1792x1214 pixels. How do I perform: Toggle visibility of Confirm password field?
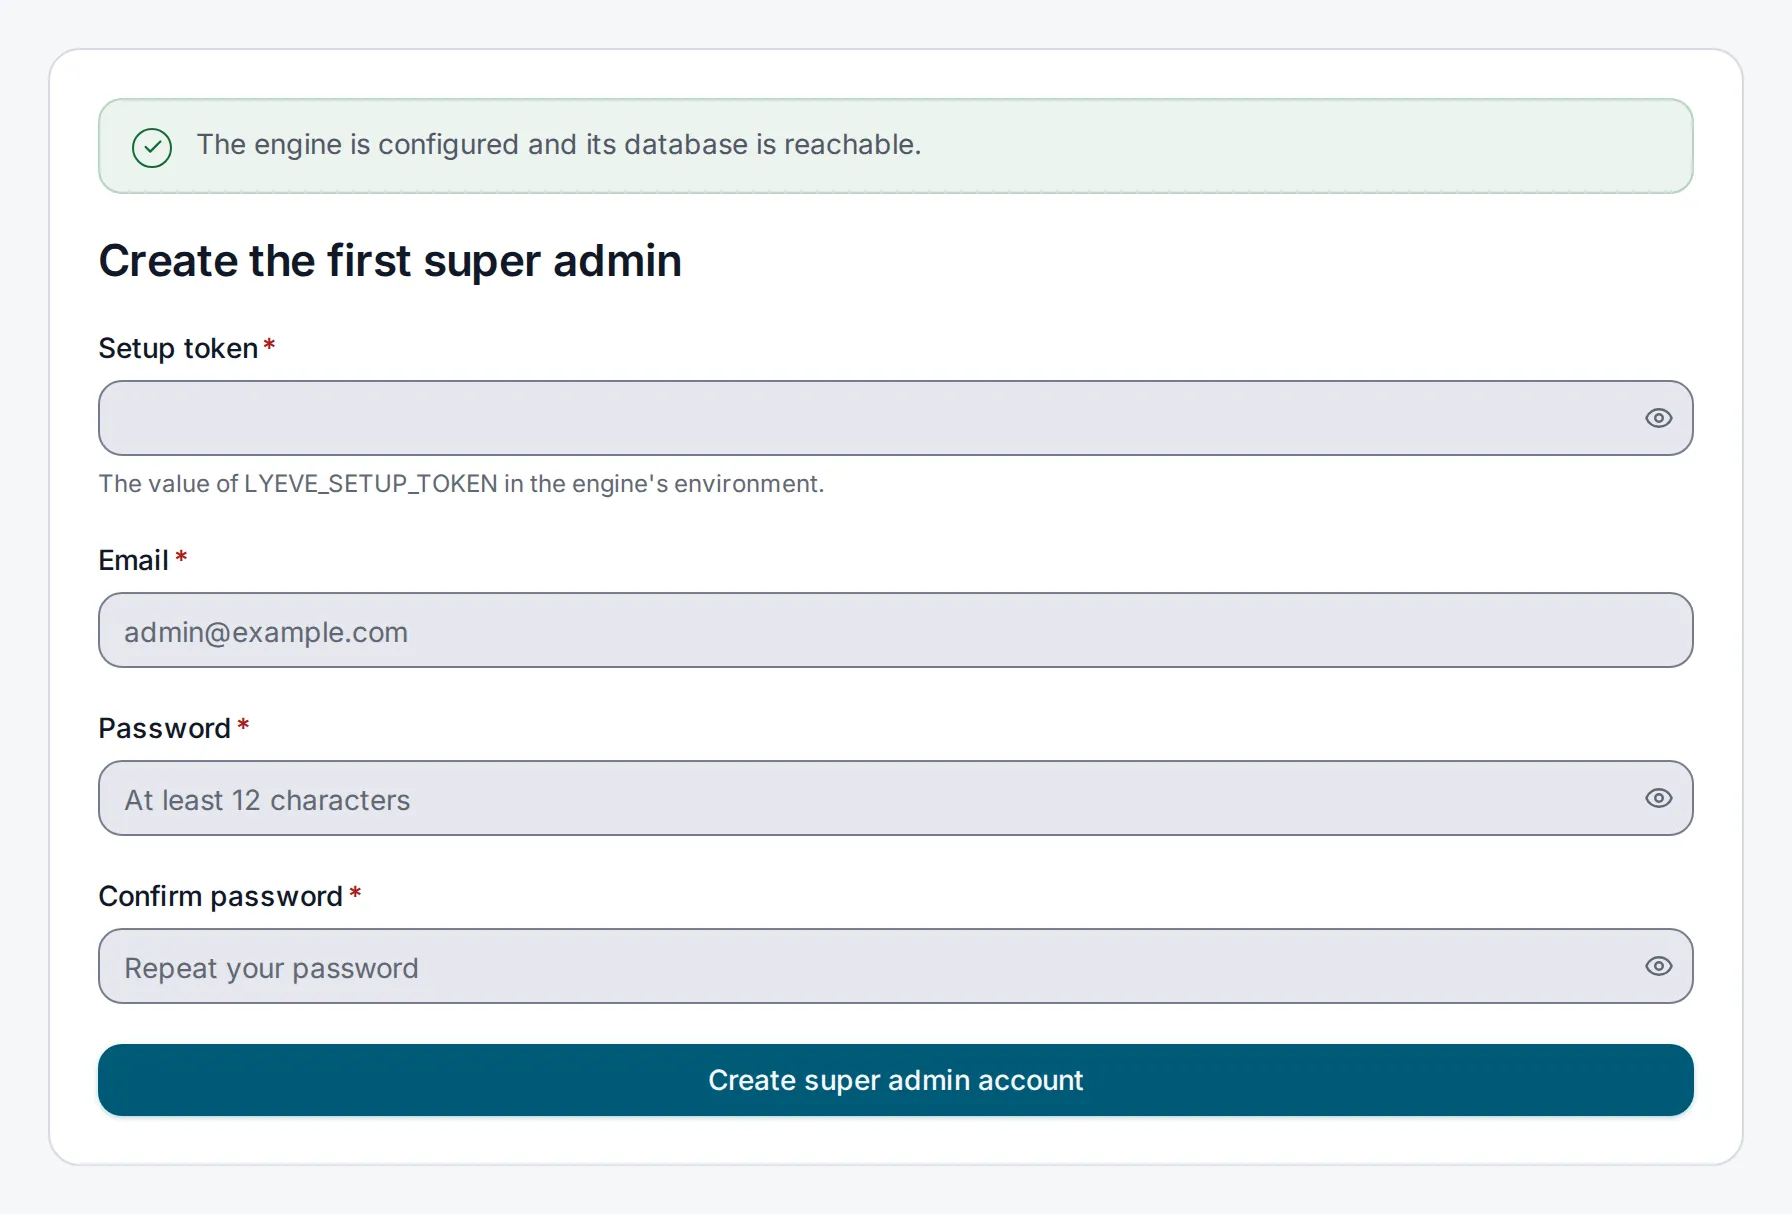[x=1658, y=966]
